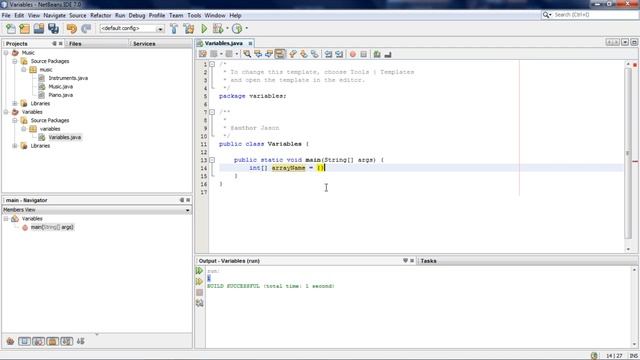Toggle Show Inner Classes in Navigator
The width and height of the screenshot is (640, 360).
(x=67, y=341)
